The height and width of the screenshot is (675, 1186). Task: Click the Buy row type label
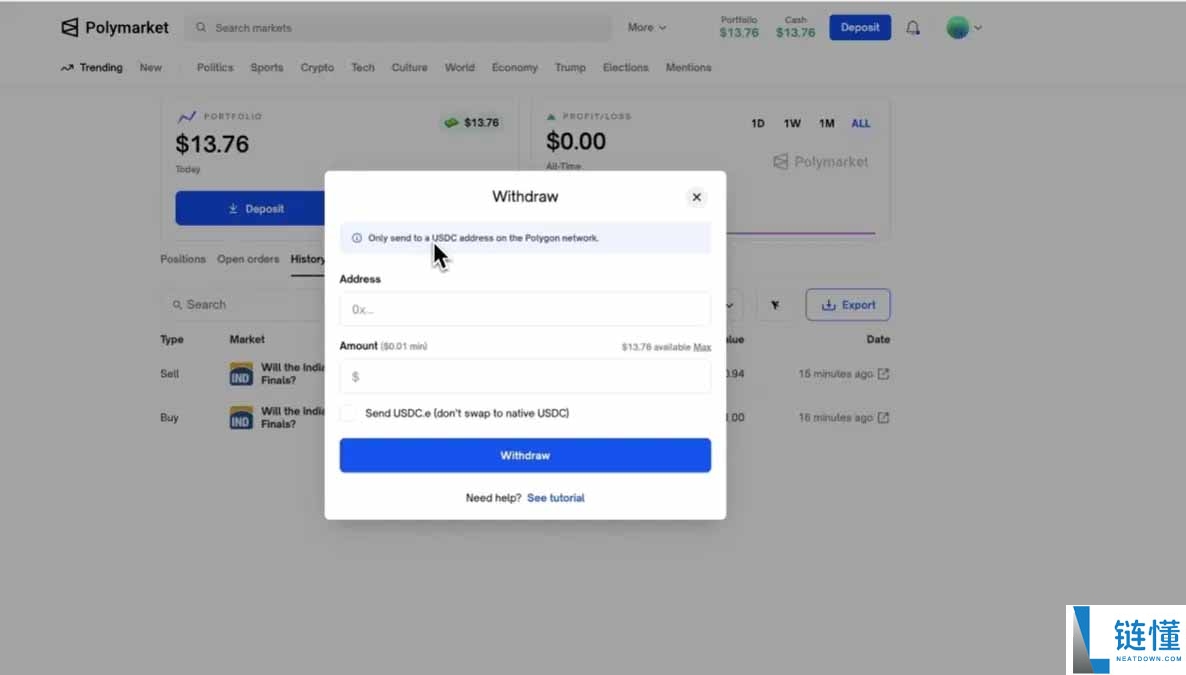[169, 418]
